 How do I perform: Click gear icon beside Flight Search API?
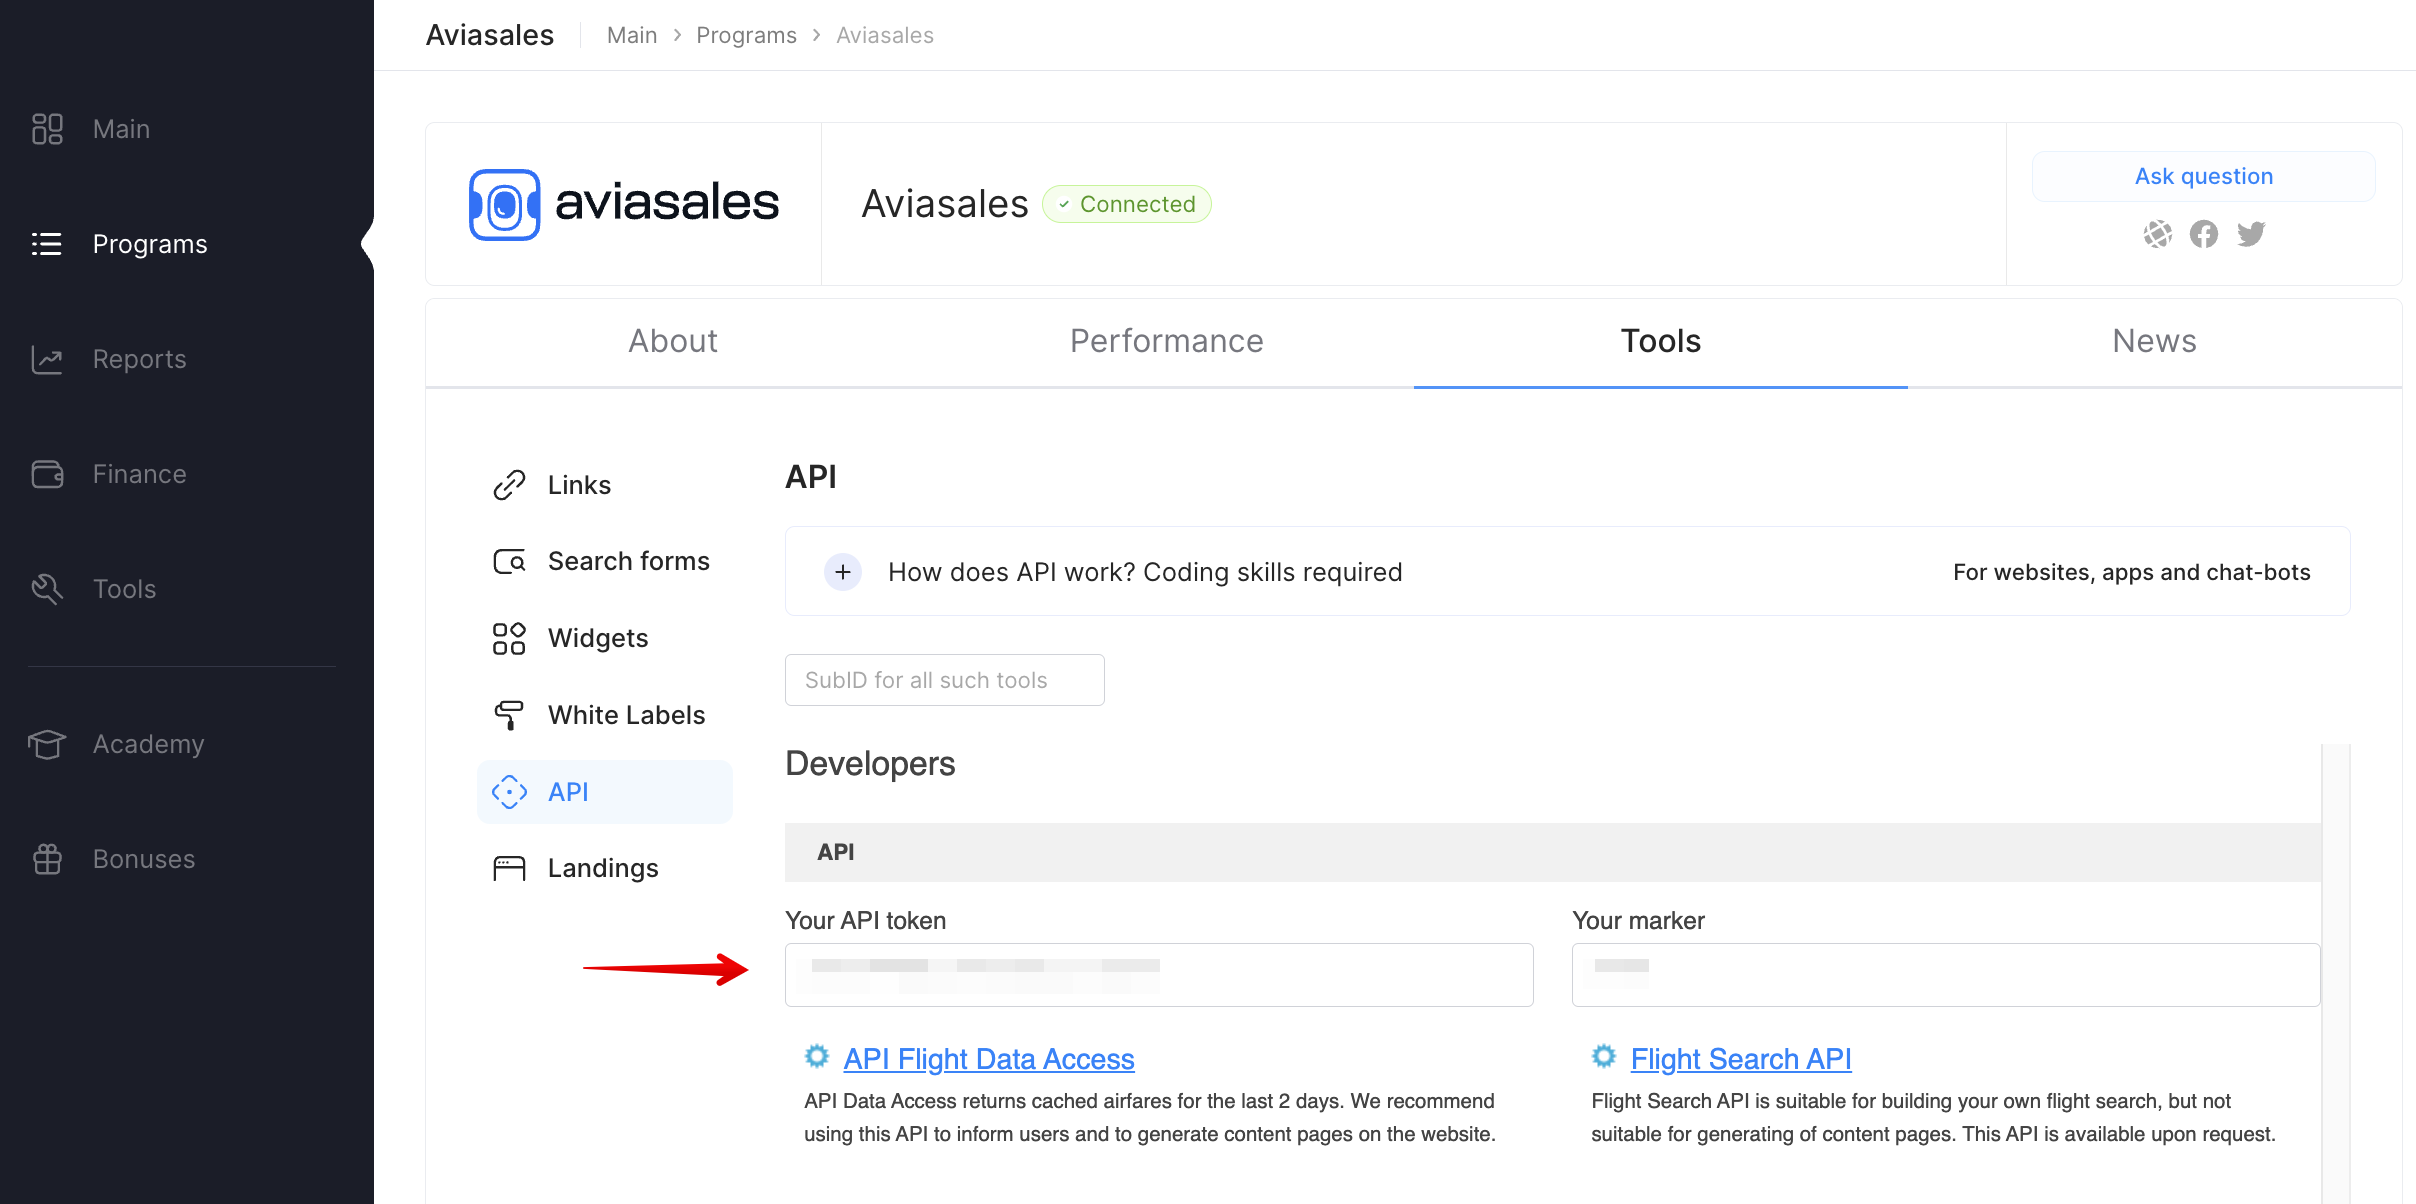coord(1604,1057)
